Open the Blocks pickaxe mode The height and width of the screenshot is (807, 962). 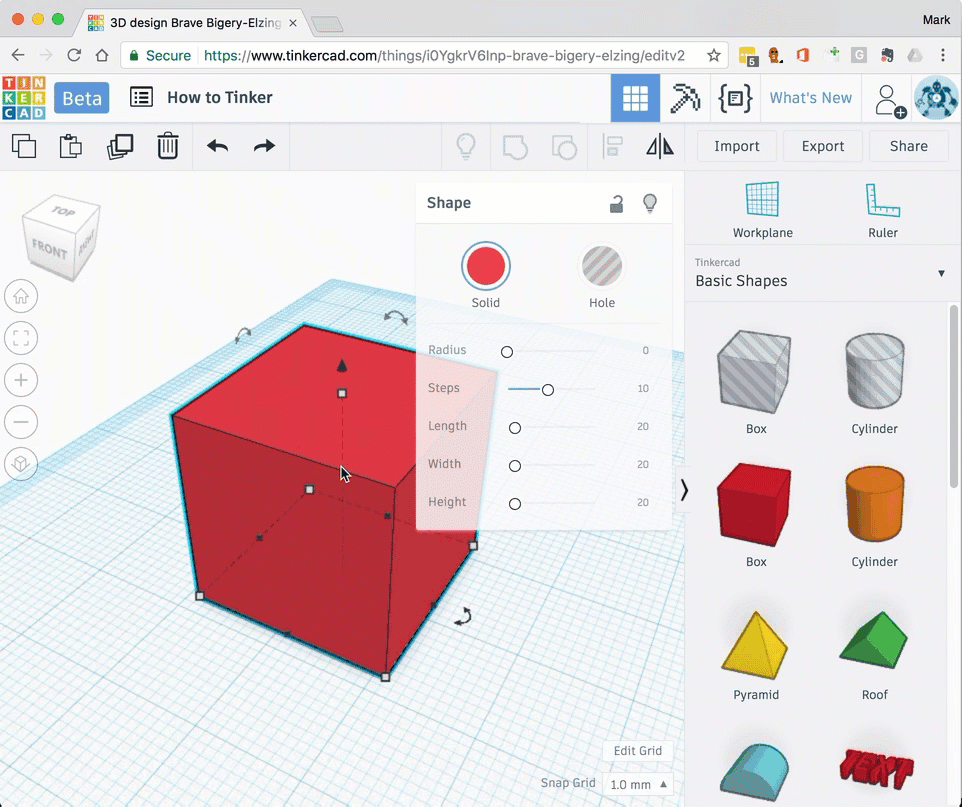click(685, 98)
